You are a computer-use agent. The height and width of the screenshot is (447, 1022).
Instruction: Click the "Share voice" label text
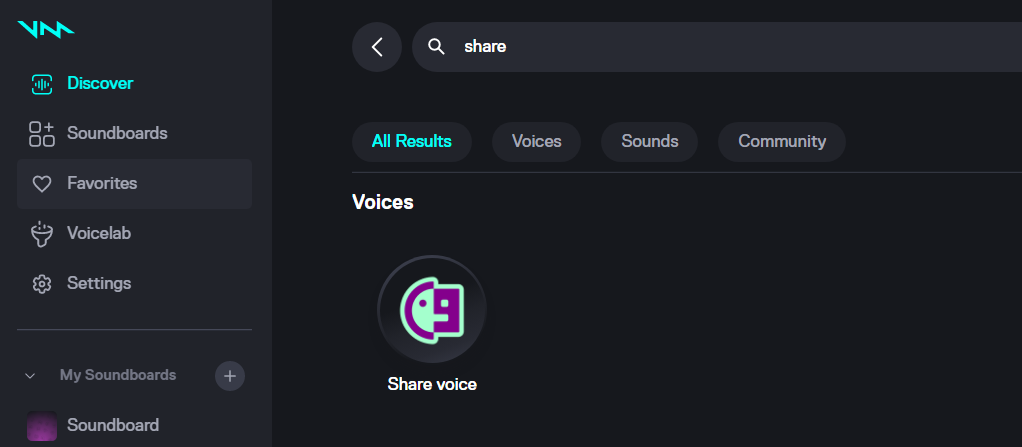(432, 384)
